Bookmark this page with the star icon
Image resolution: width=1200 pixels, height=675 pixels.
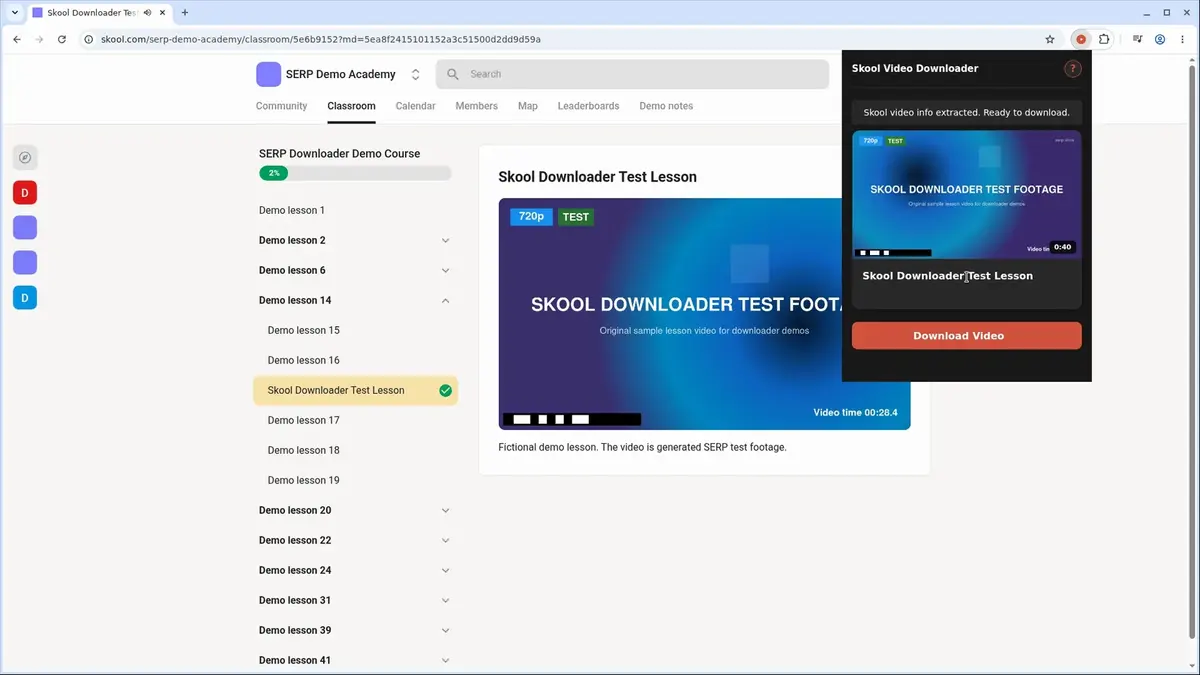pos(1050,39)
